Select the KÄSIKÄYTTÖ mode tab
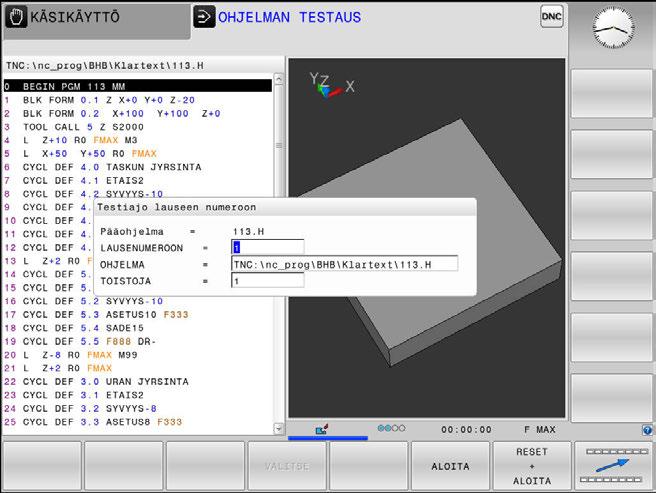 97,21
